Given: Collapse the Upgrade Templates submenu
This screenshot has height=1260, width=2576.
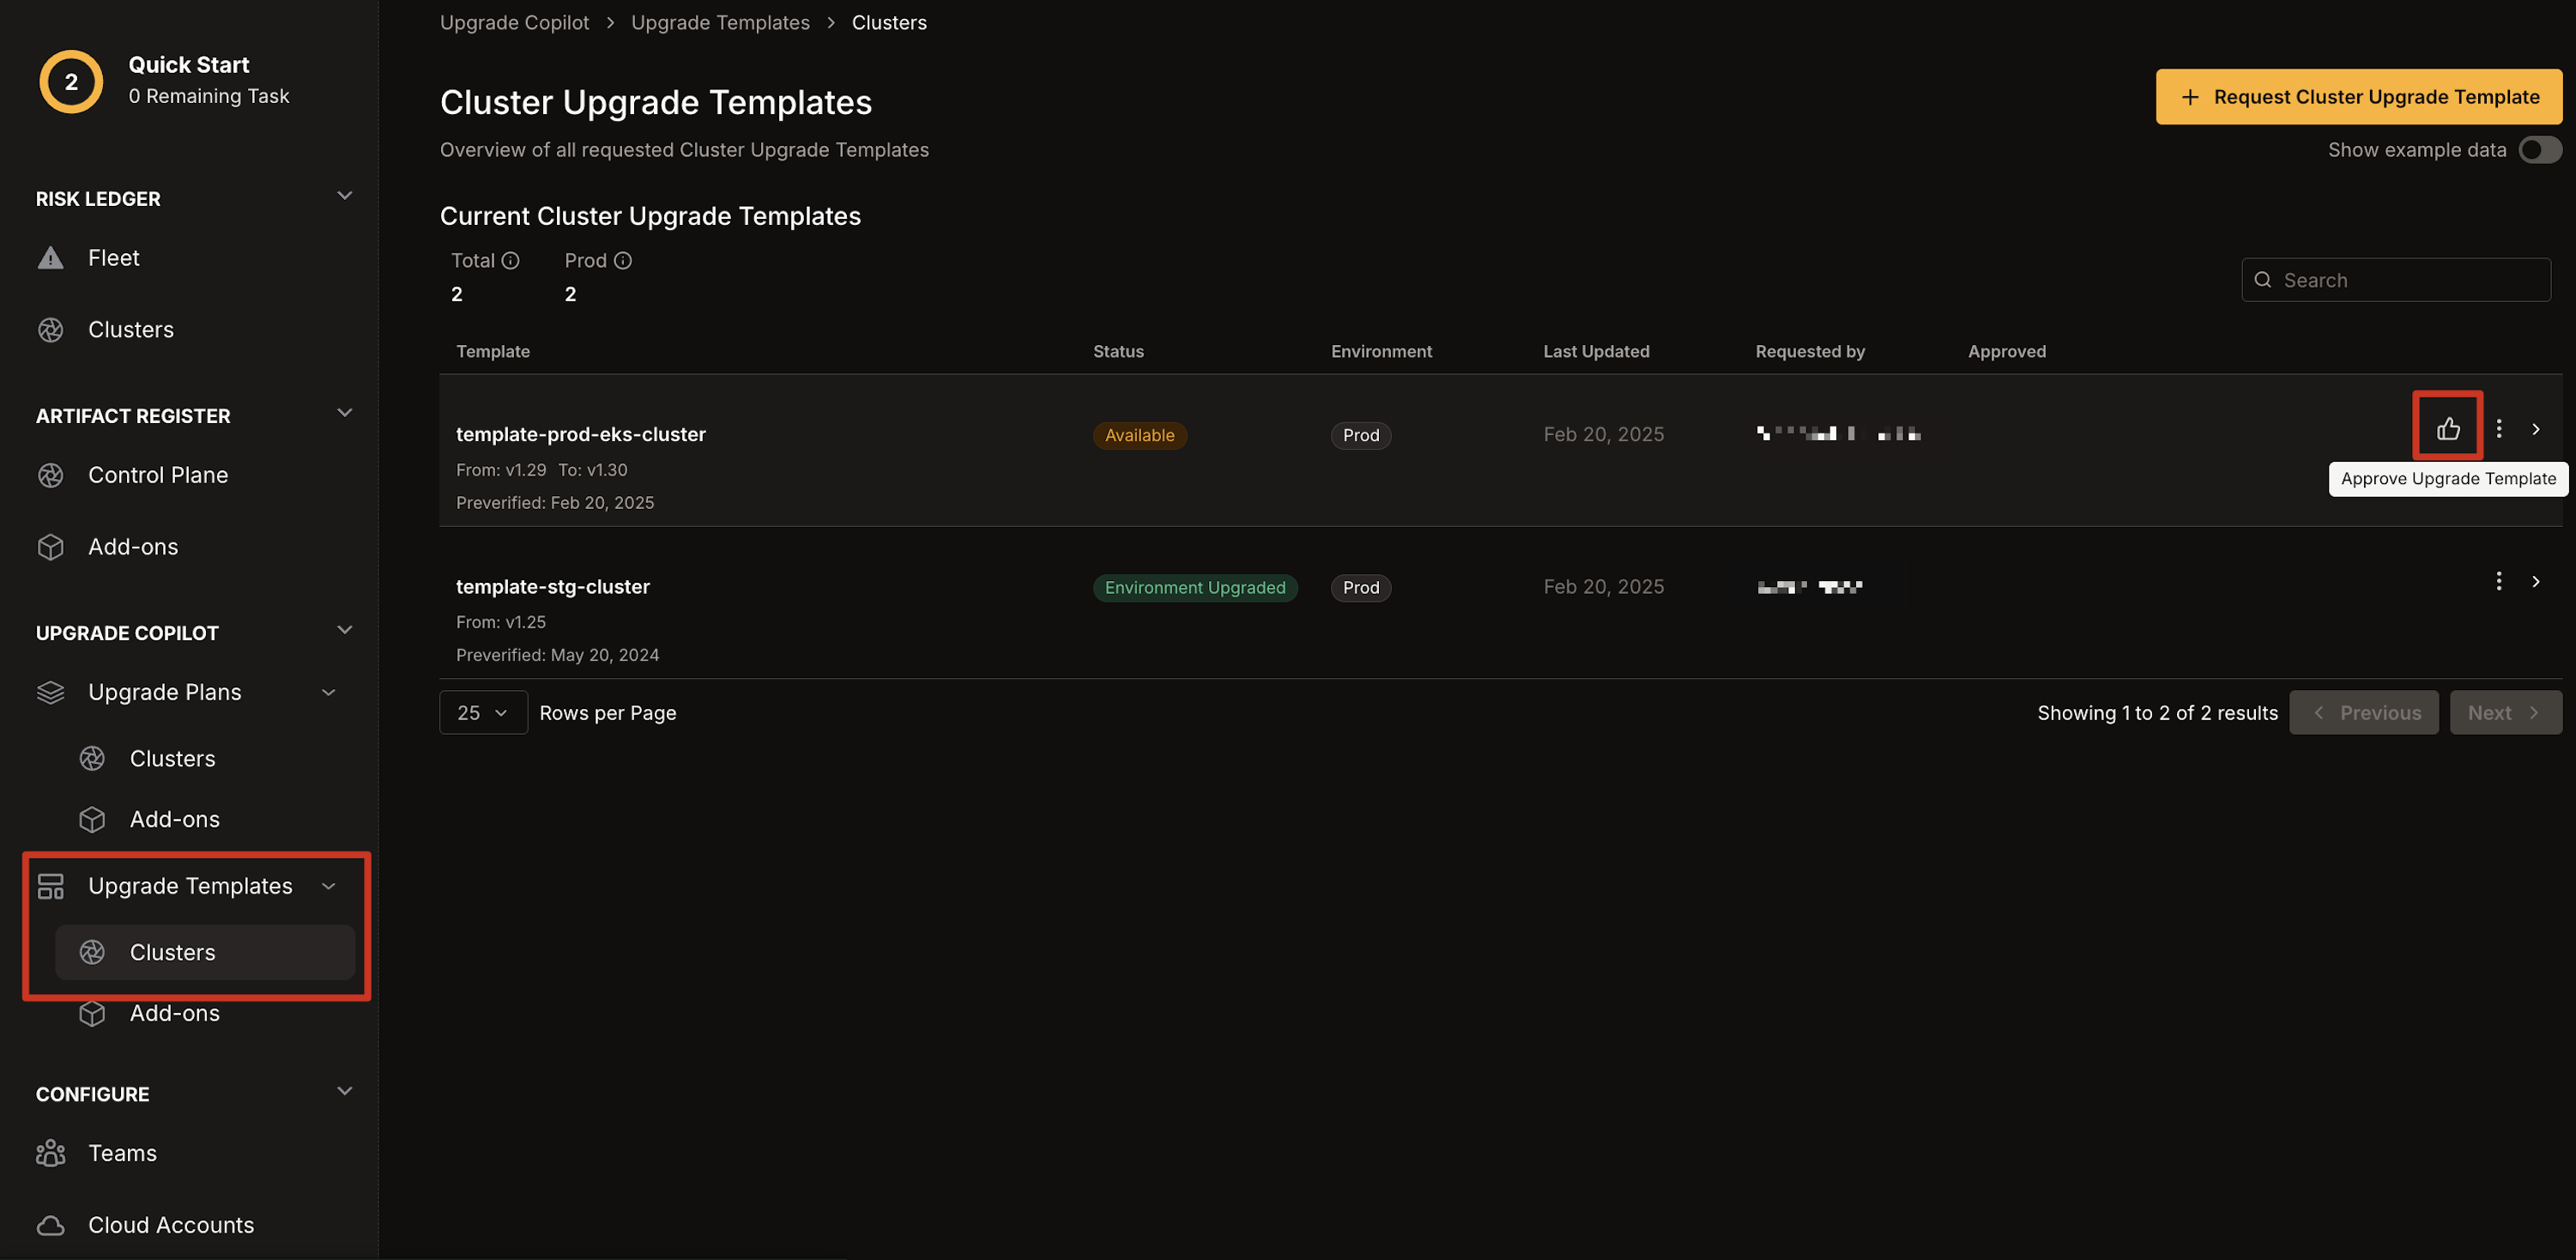Looking at the screenshot, I should (328, 886).
